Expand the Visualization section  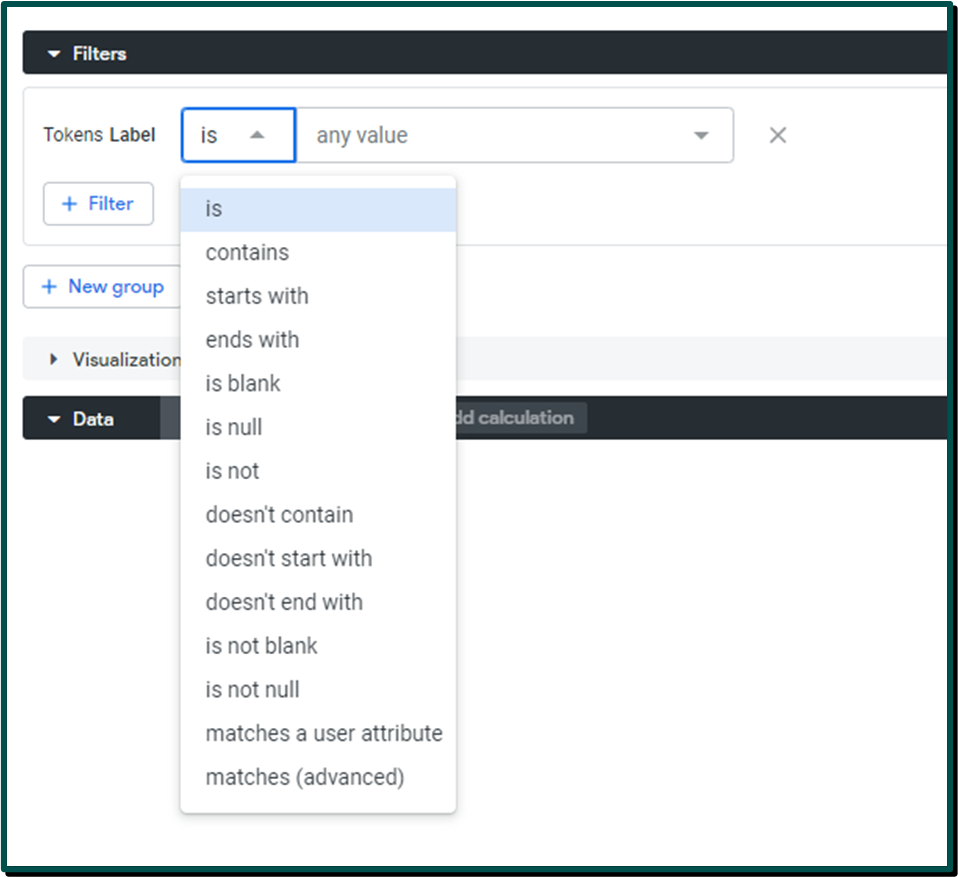coord(54,360)
